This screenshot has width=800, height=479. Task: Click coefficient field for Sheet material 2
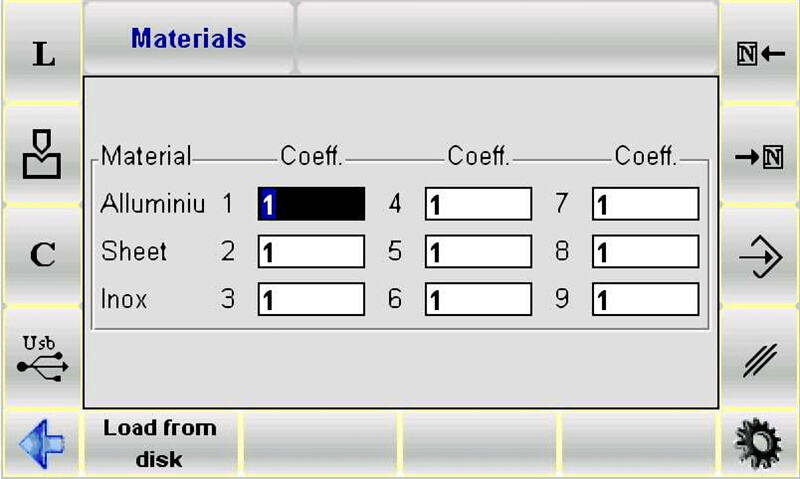tap(311, 252)
